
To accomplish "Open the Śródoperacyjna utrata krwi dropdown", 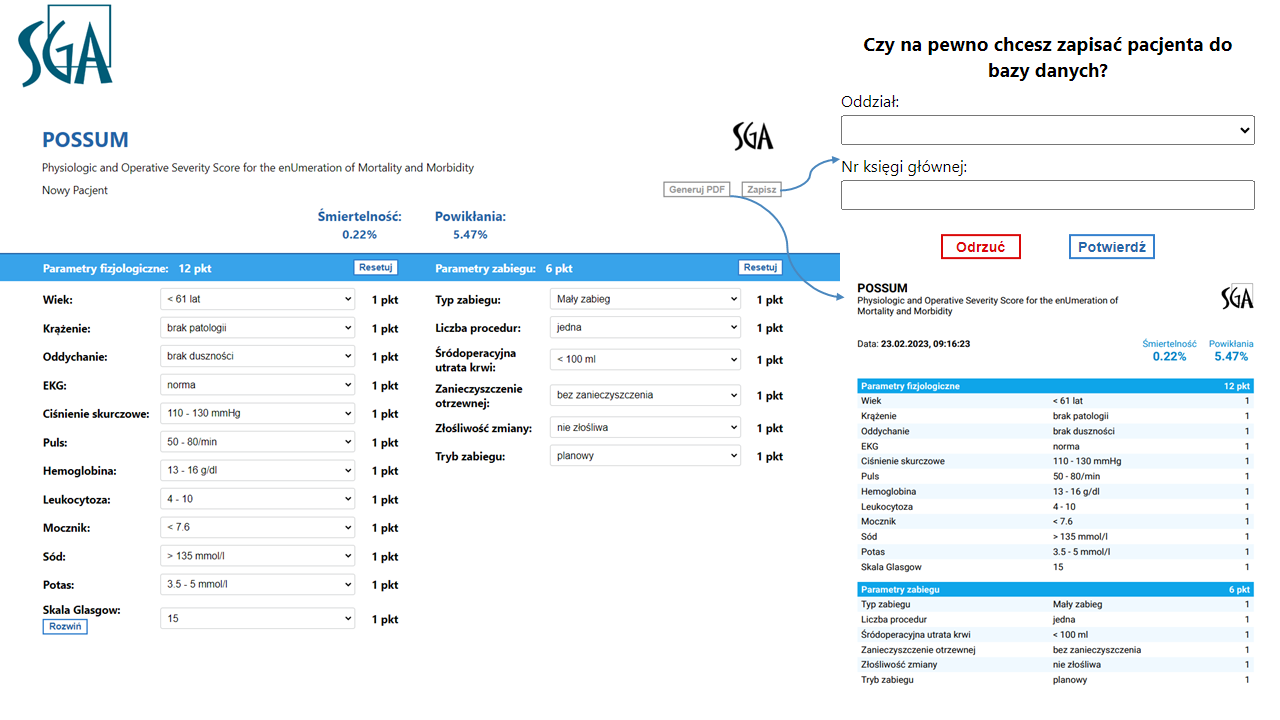I will click(x=646, y=359).
